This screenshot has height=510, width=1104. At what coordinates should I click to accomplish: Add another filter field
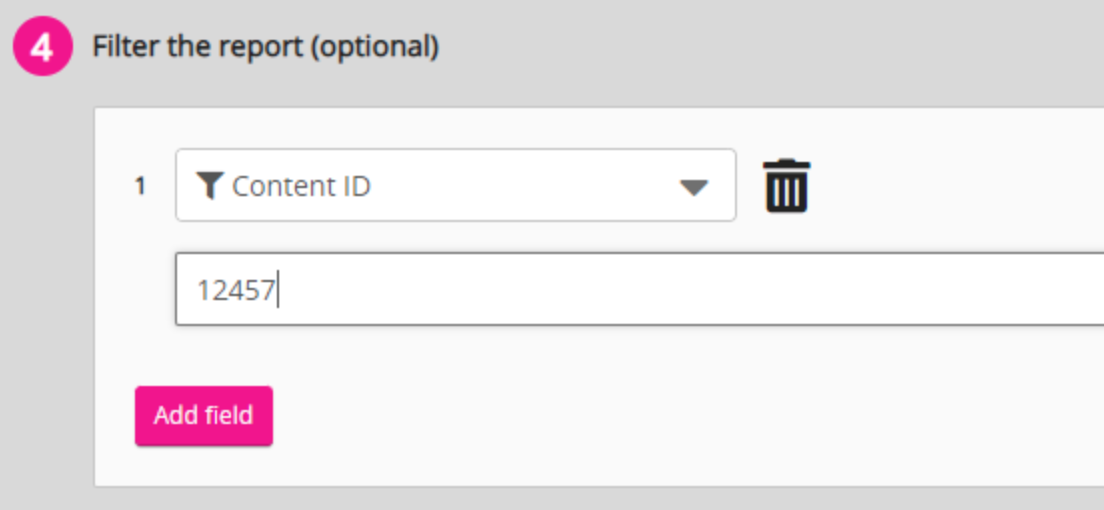[203, 415]
